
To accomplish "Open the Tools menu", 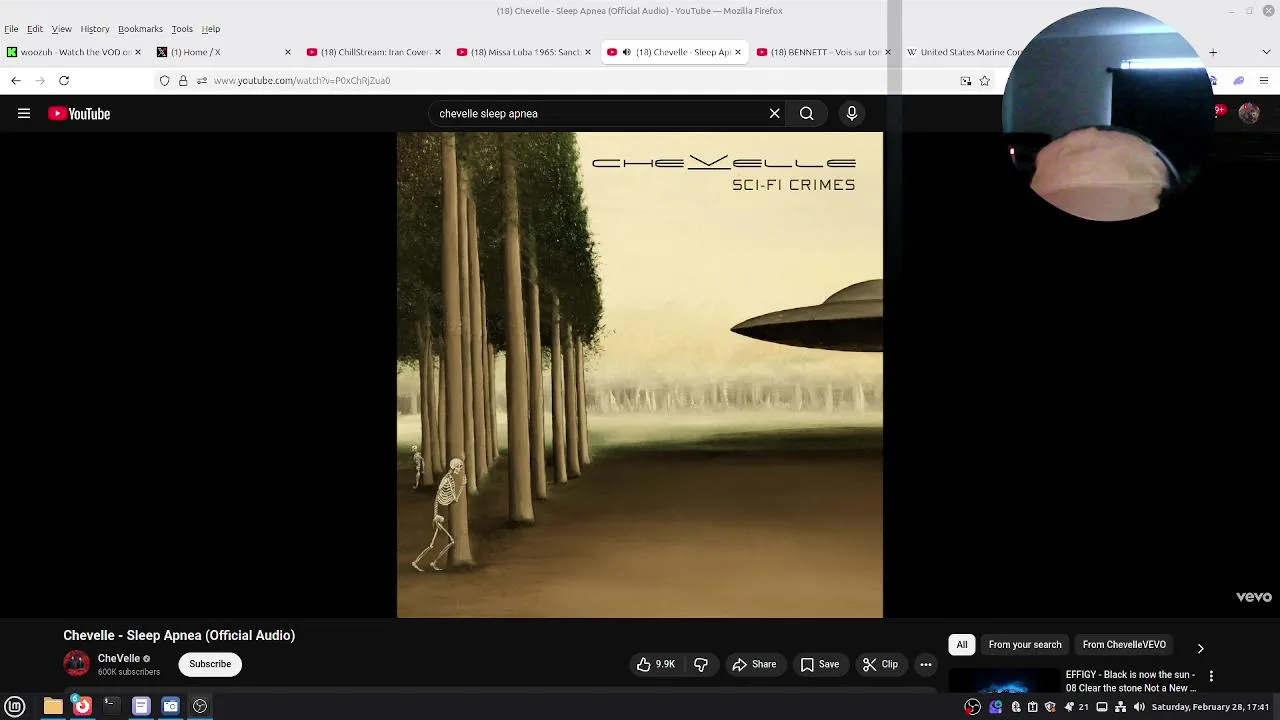I will click(x=182, y=29).
